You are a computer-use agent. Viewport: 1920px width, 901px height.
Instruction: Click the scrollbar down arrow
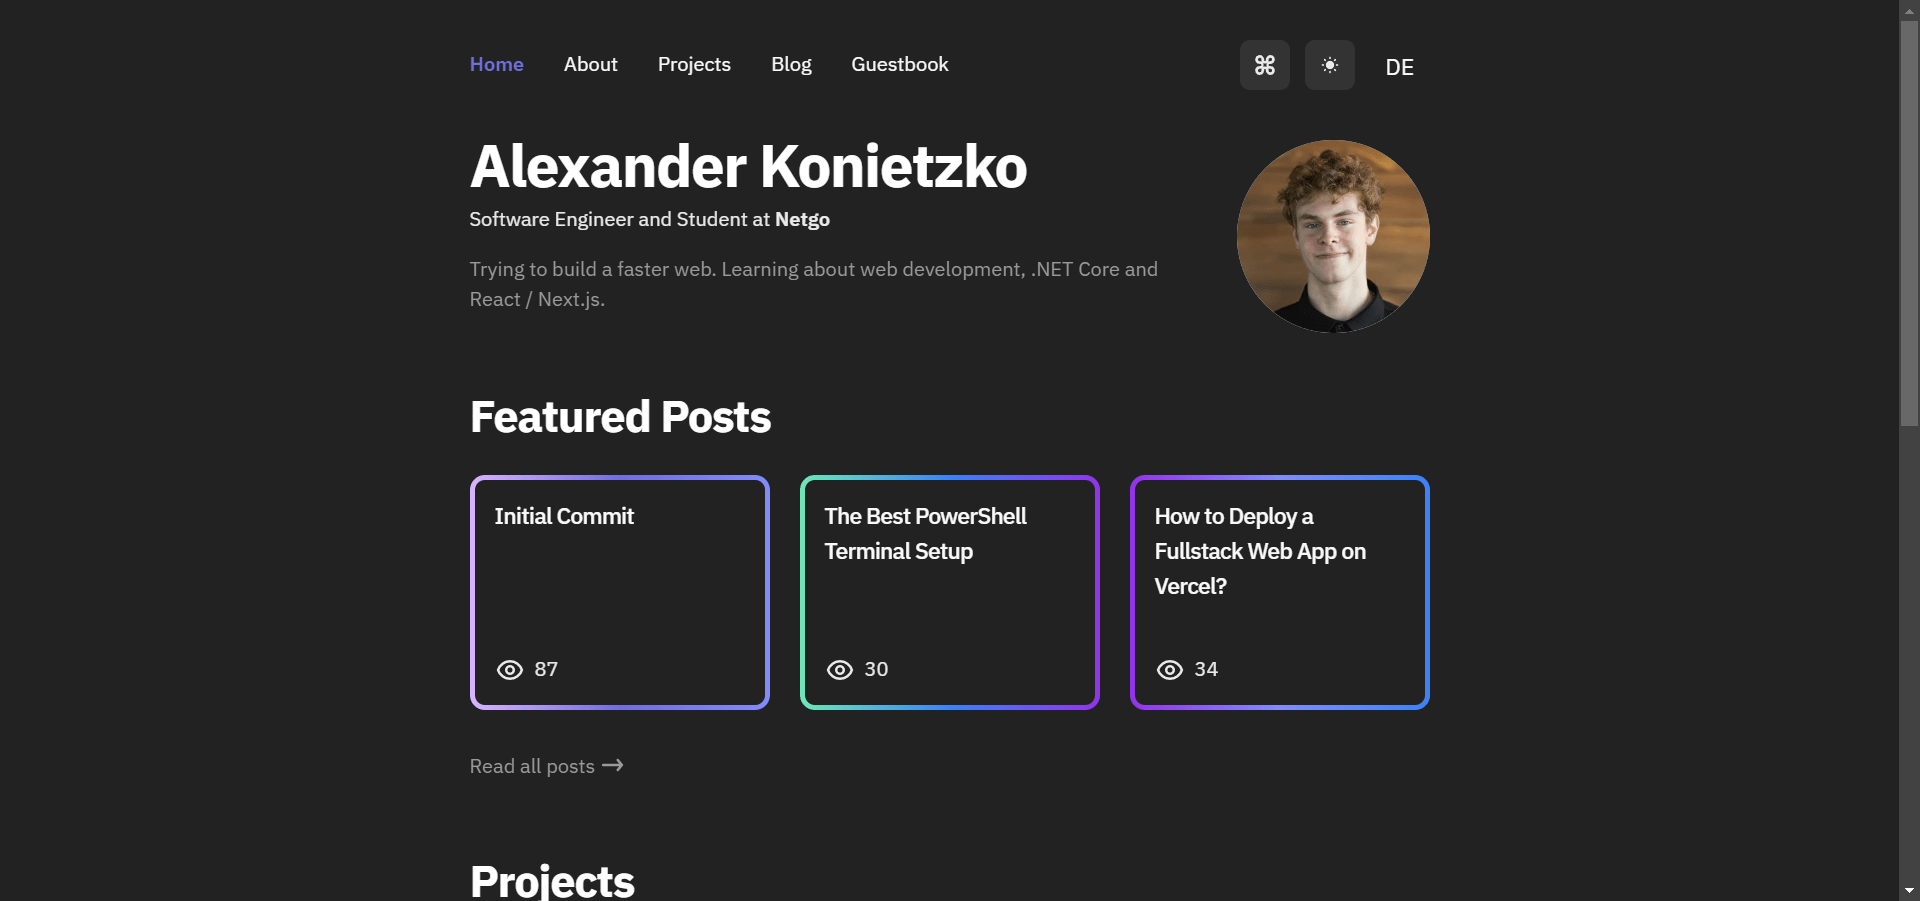tap(1909, 890)
